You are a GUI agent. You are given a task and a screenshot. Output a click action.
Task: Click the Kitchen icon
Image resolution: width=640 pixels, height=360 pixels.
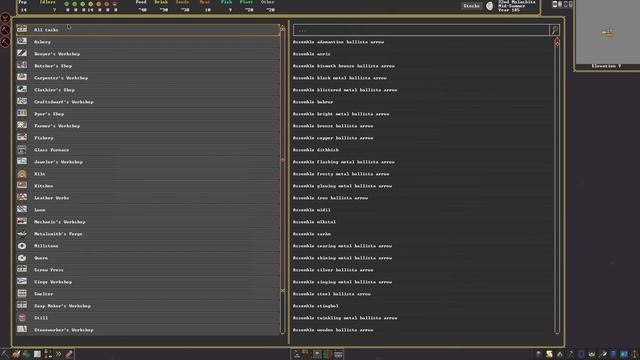(22, 185)
